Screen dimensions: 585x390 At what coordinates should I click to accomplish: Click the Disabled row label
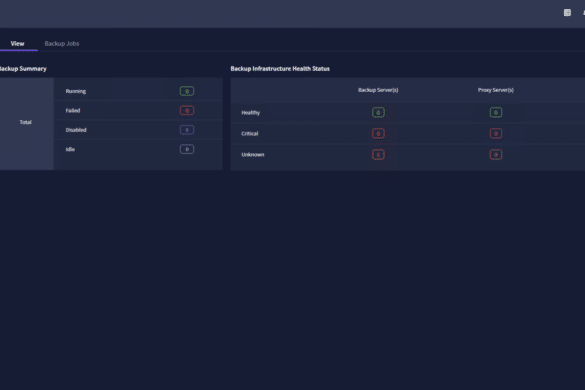point(76,130)
